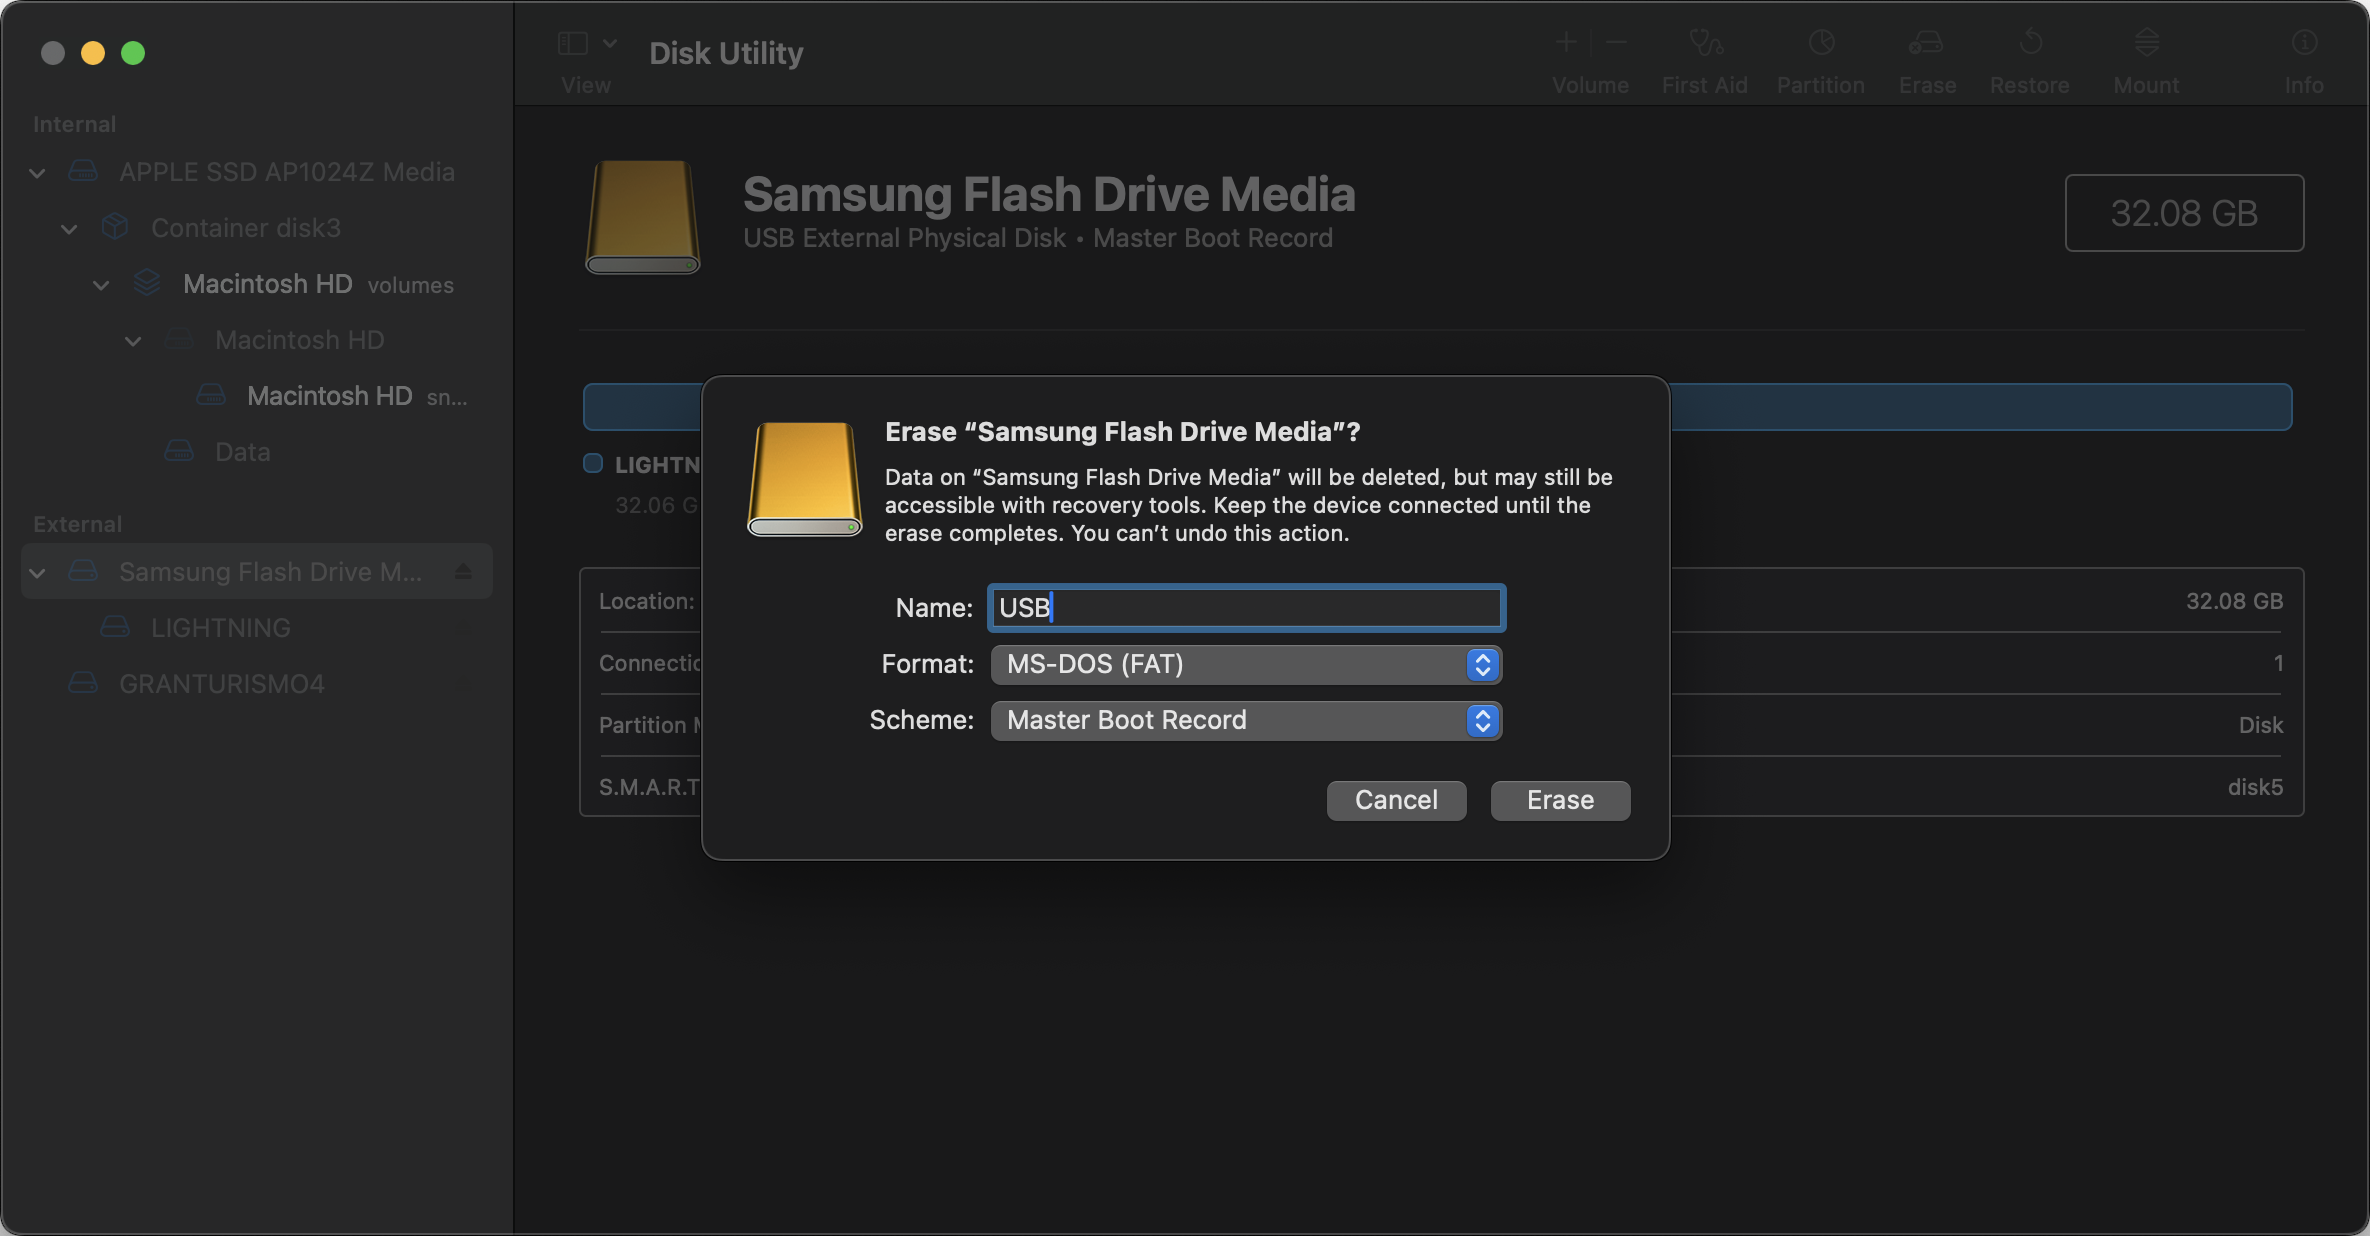Viewport: 2370px width, 1236px height.
Task: Cancel the erase dialog
Action: click(1396, 800)
